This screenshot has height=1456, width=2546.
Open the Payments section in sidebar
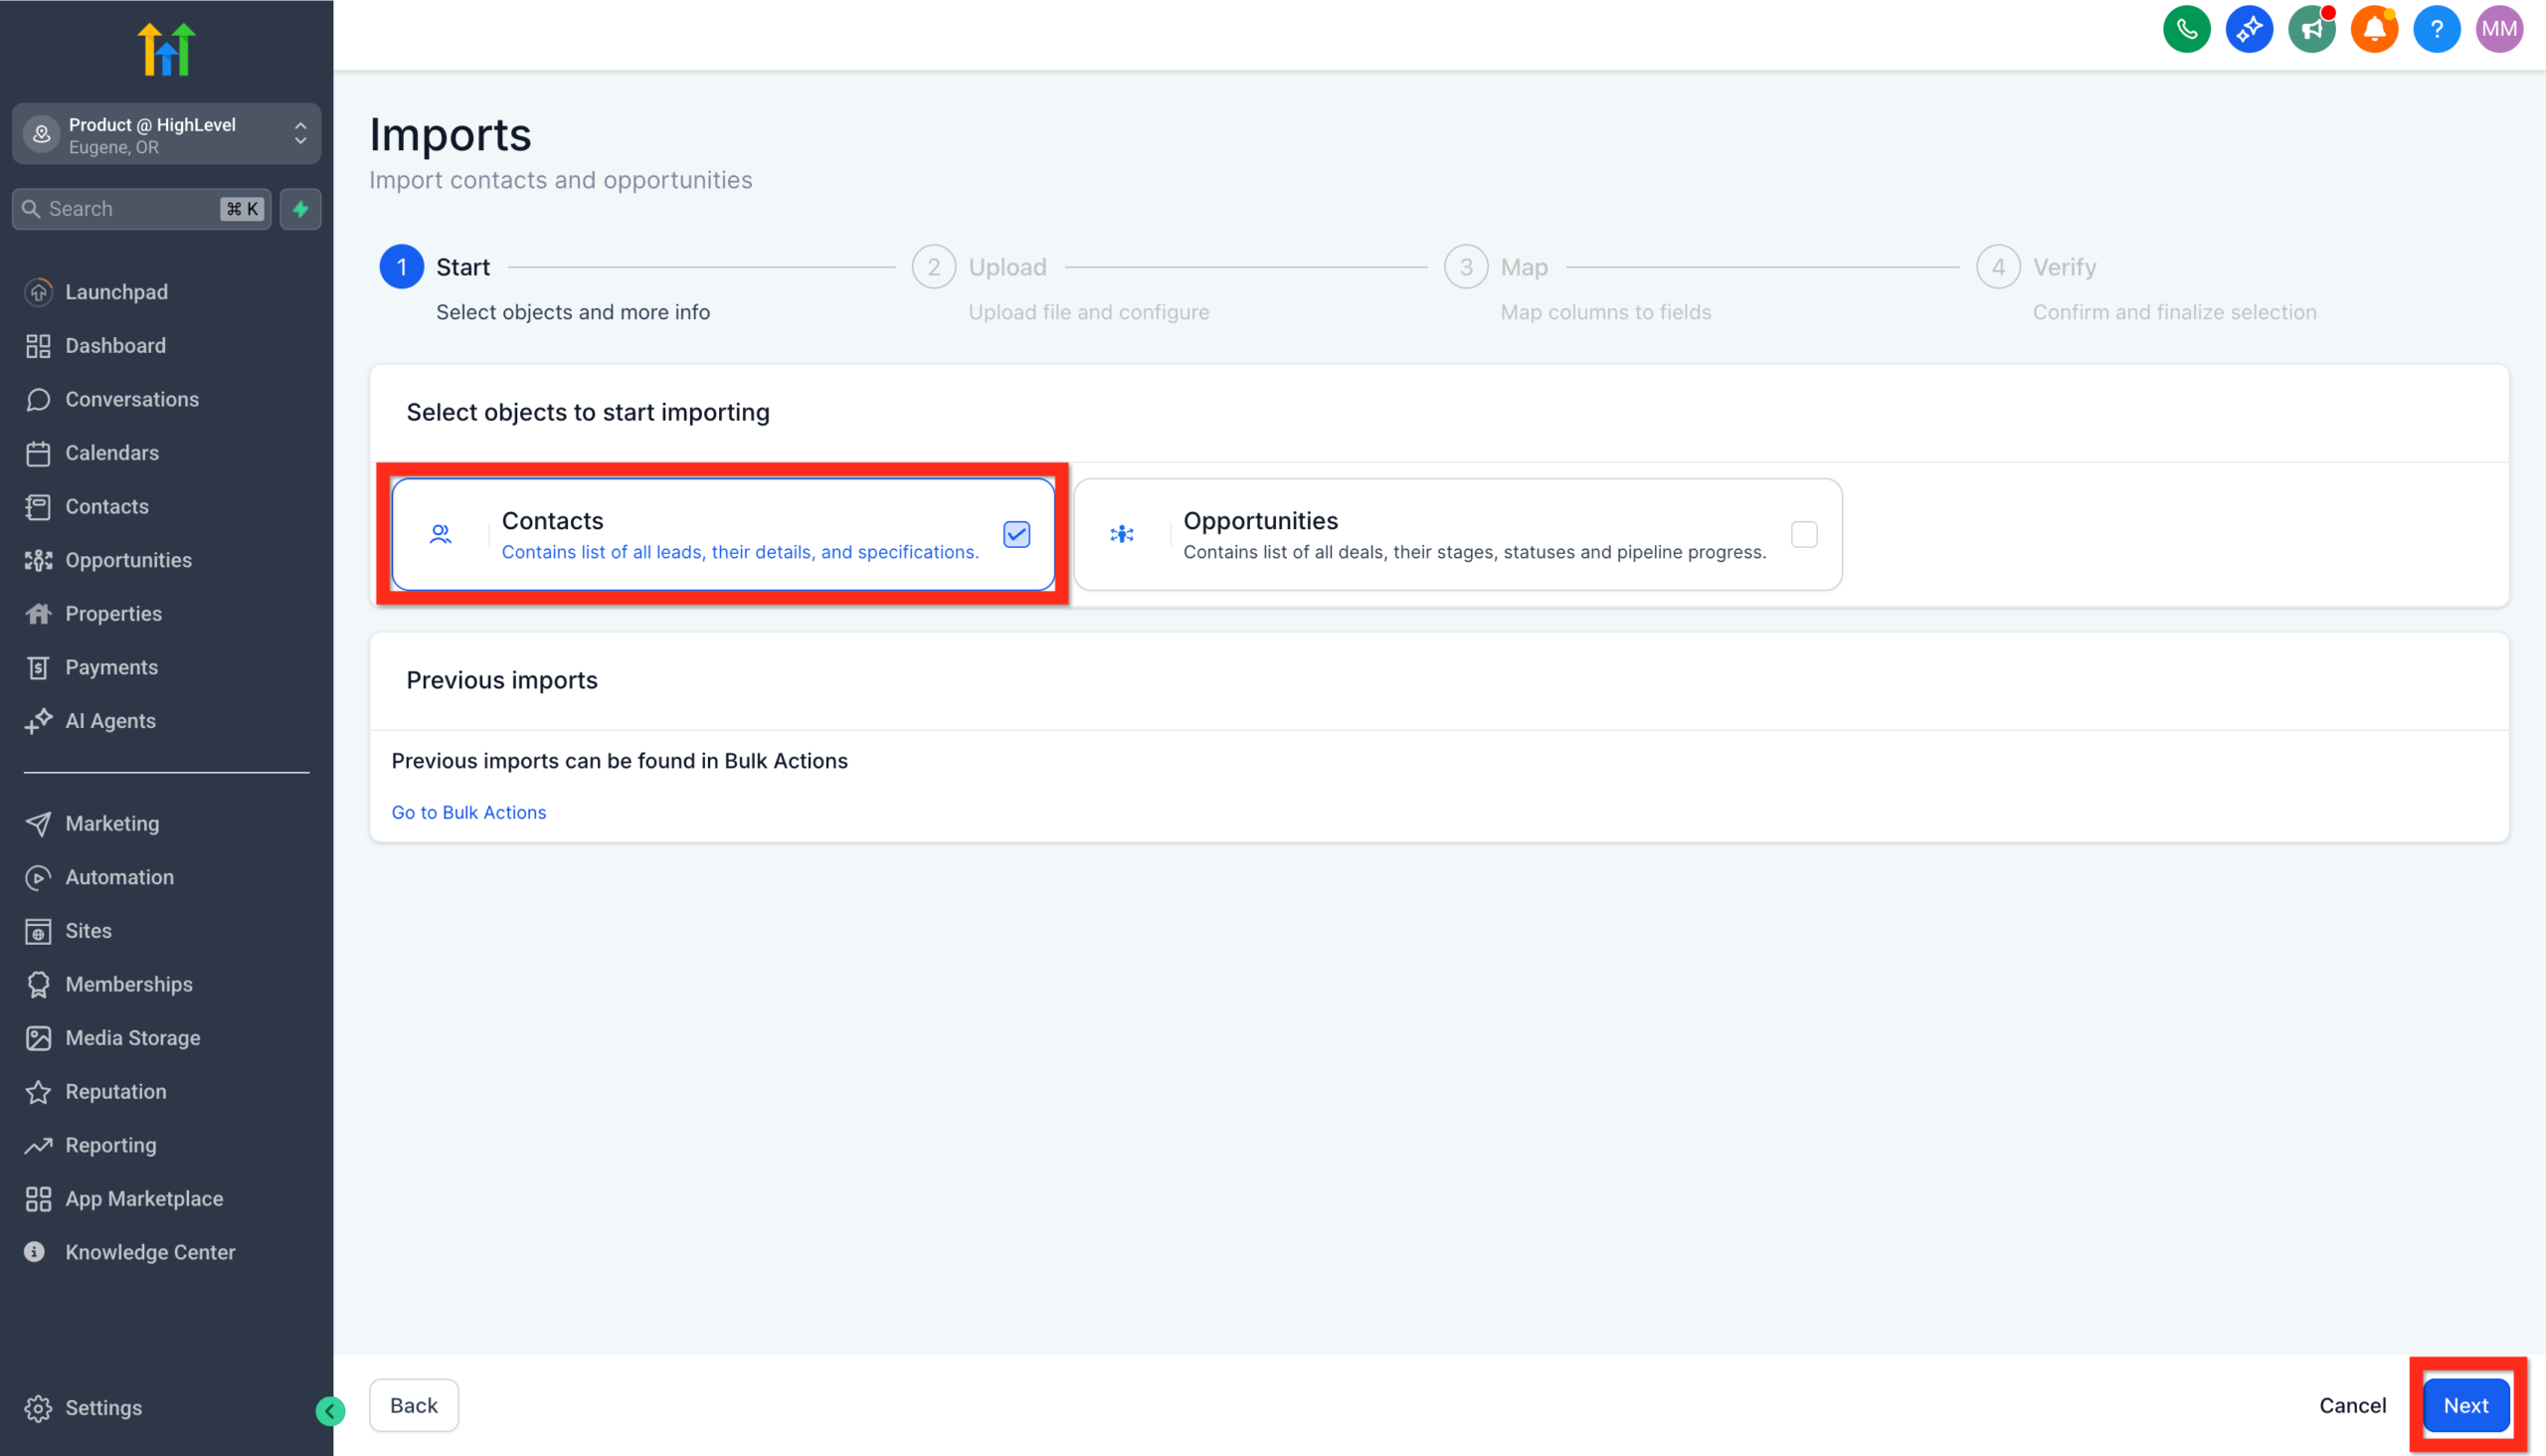click(111, 667)
